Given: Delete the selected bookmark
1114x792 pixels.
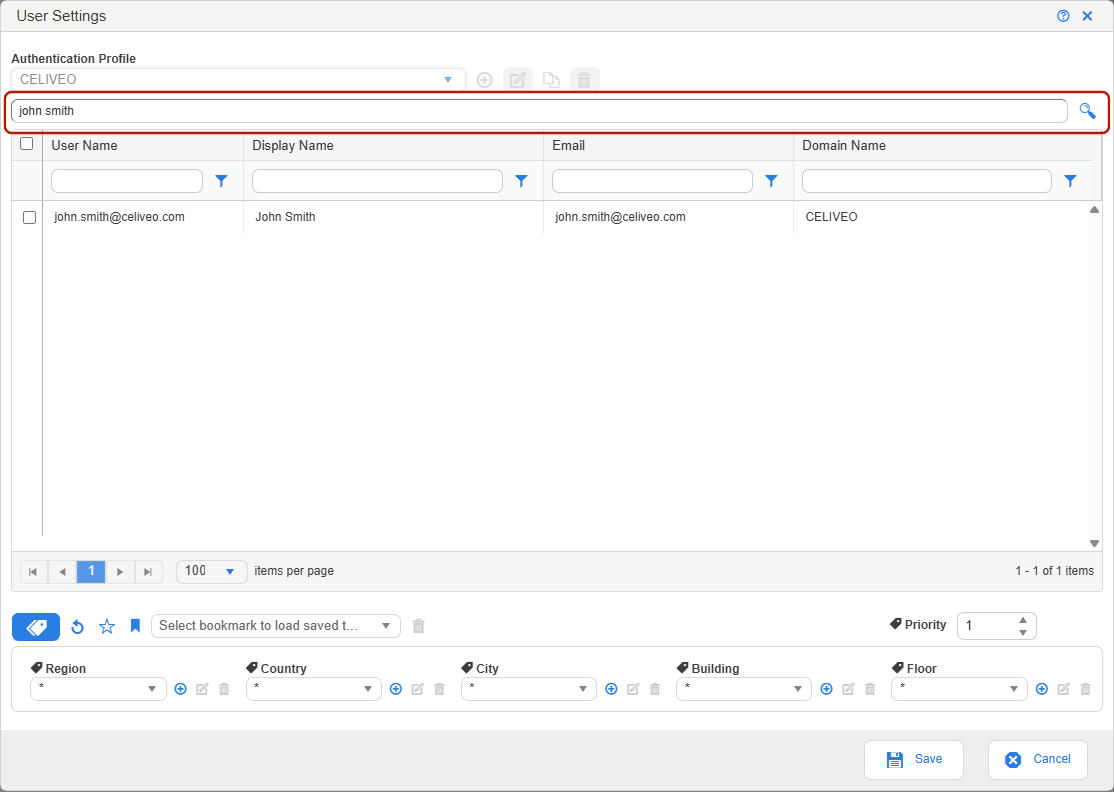Looking at the screenshot, I should tap(418, 626).
